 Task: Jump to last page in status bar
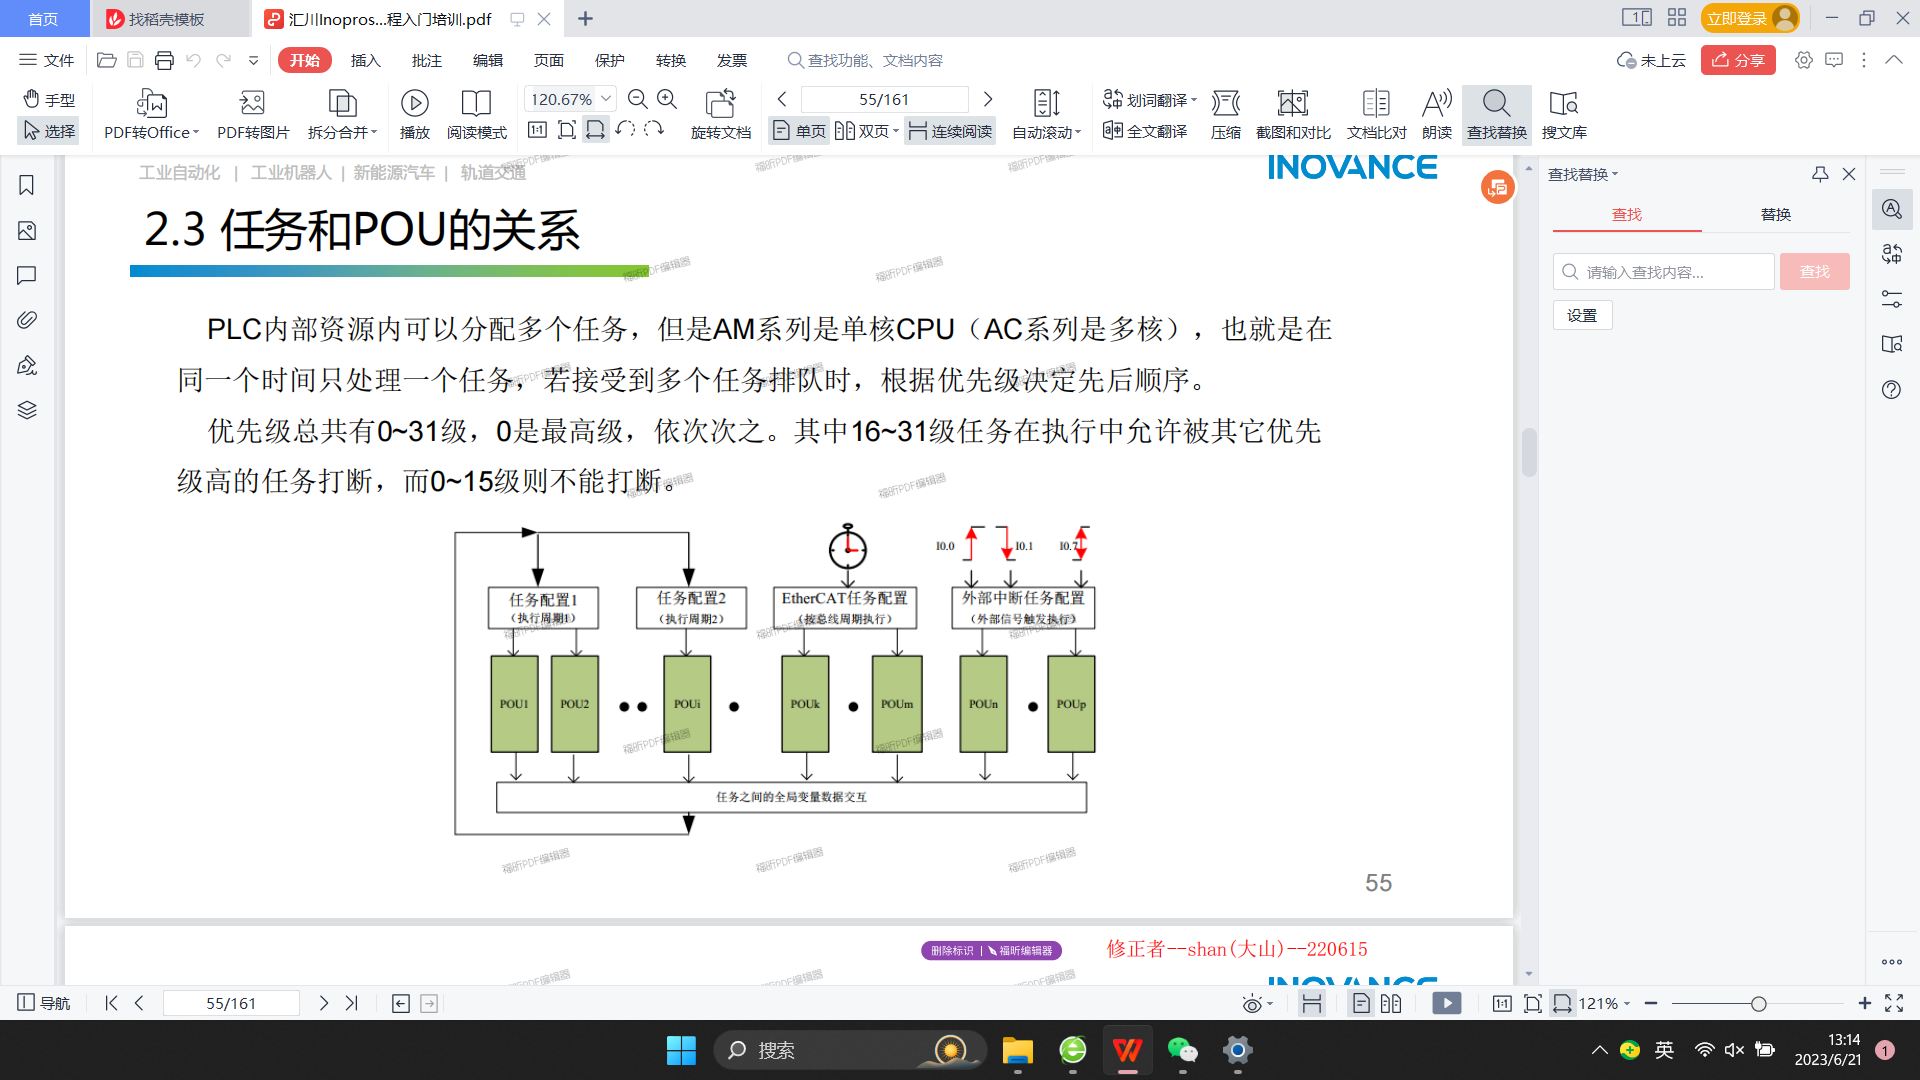351,1003
